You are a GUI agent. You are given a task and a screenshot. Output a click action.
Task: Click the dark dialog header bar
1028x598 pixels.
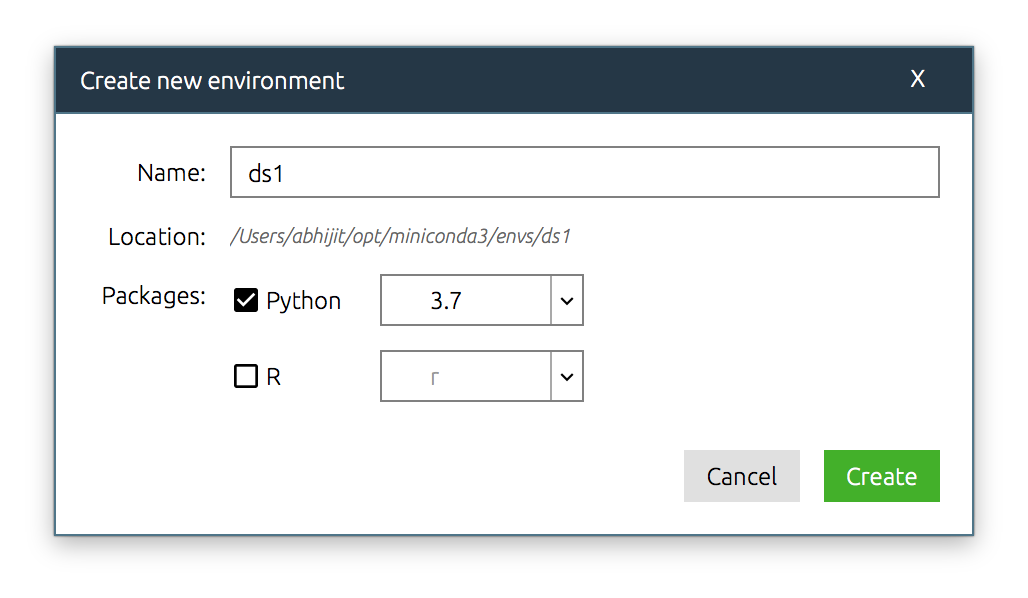(514, 80)
